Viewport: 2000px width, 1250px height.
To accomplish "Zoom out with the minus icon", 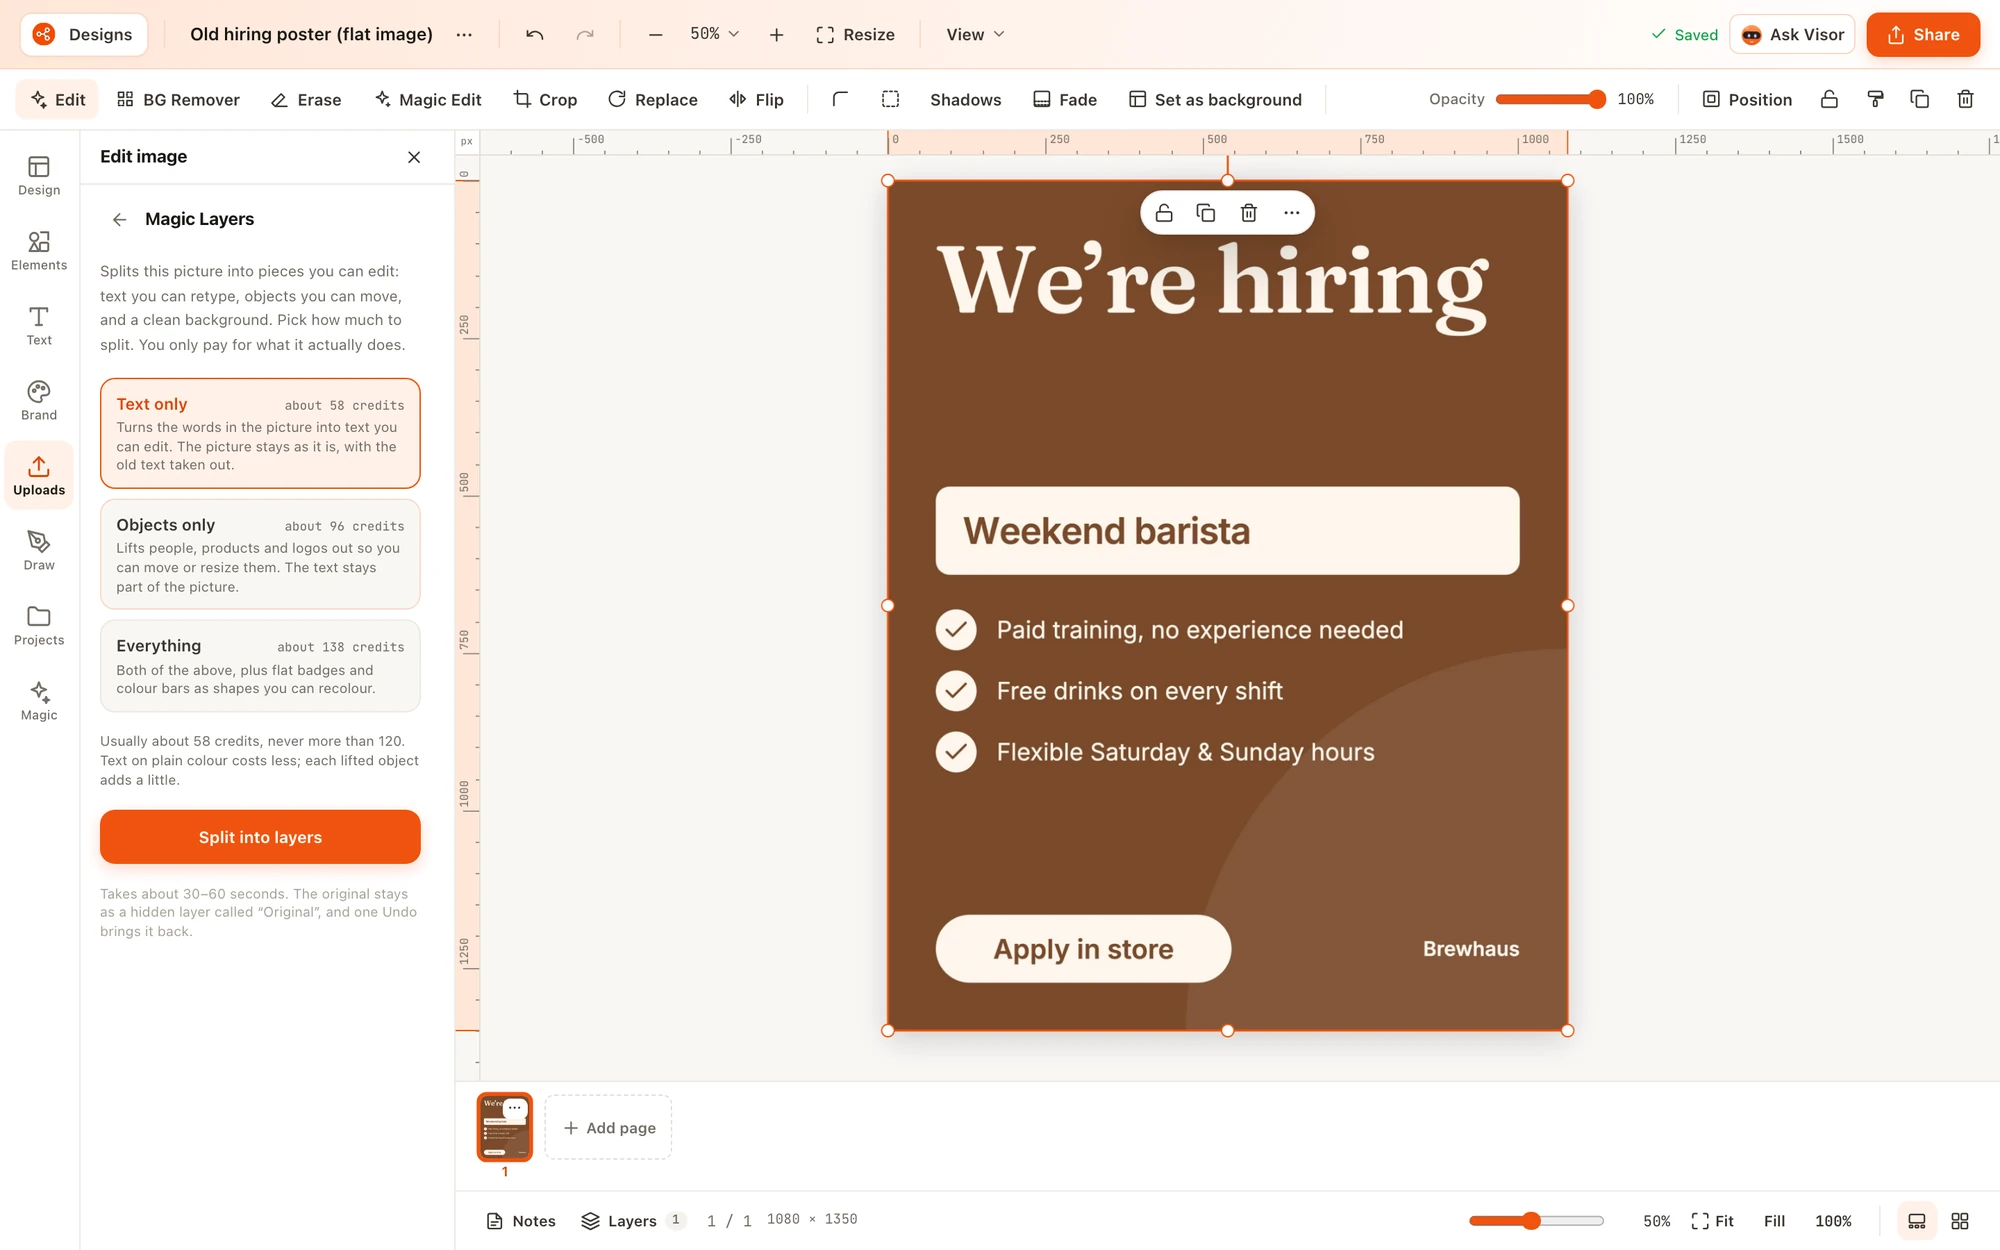I will pyautogui.click(x=655, y=35).
